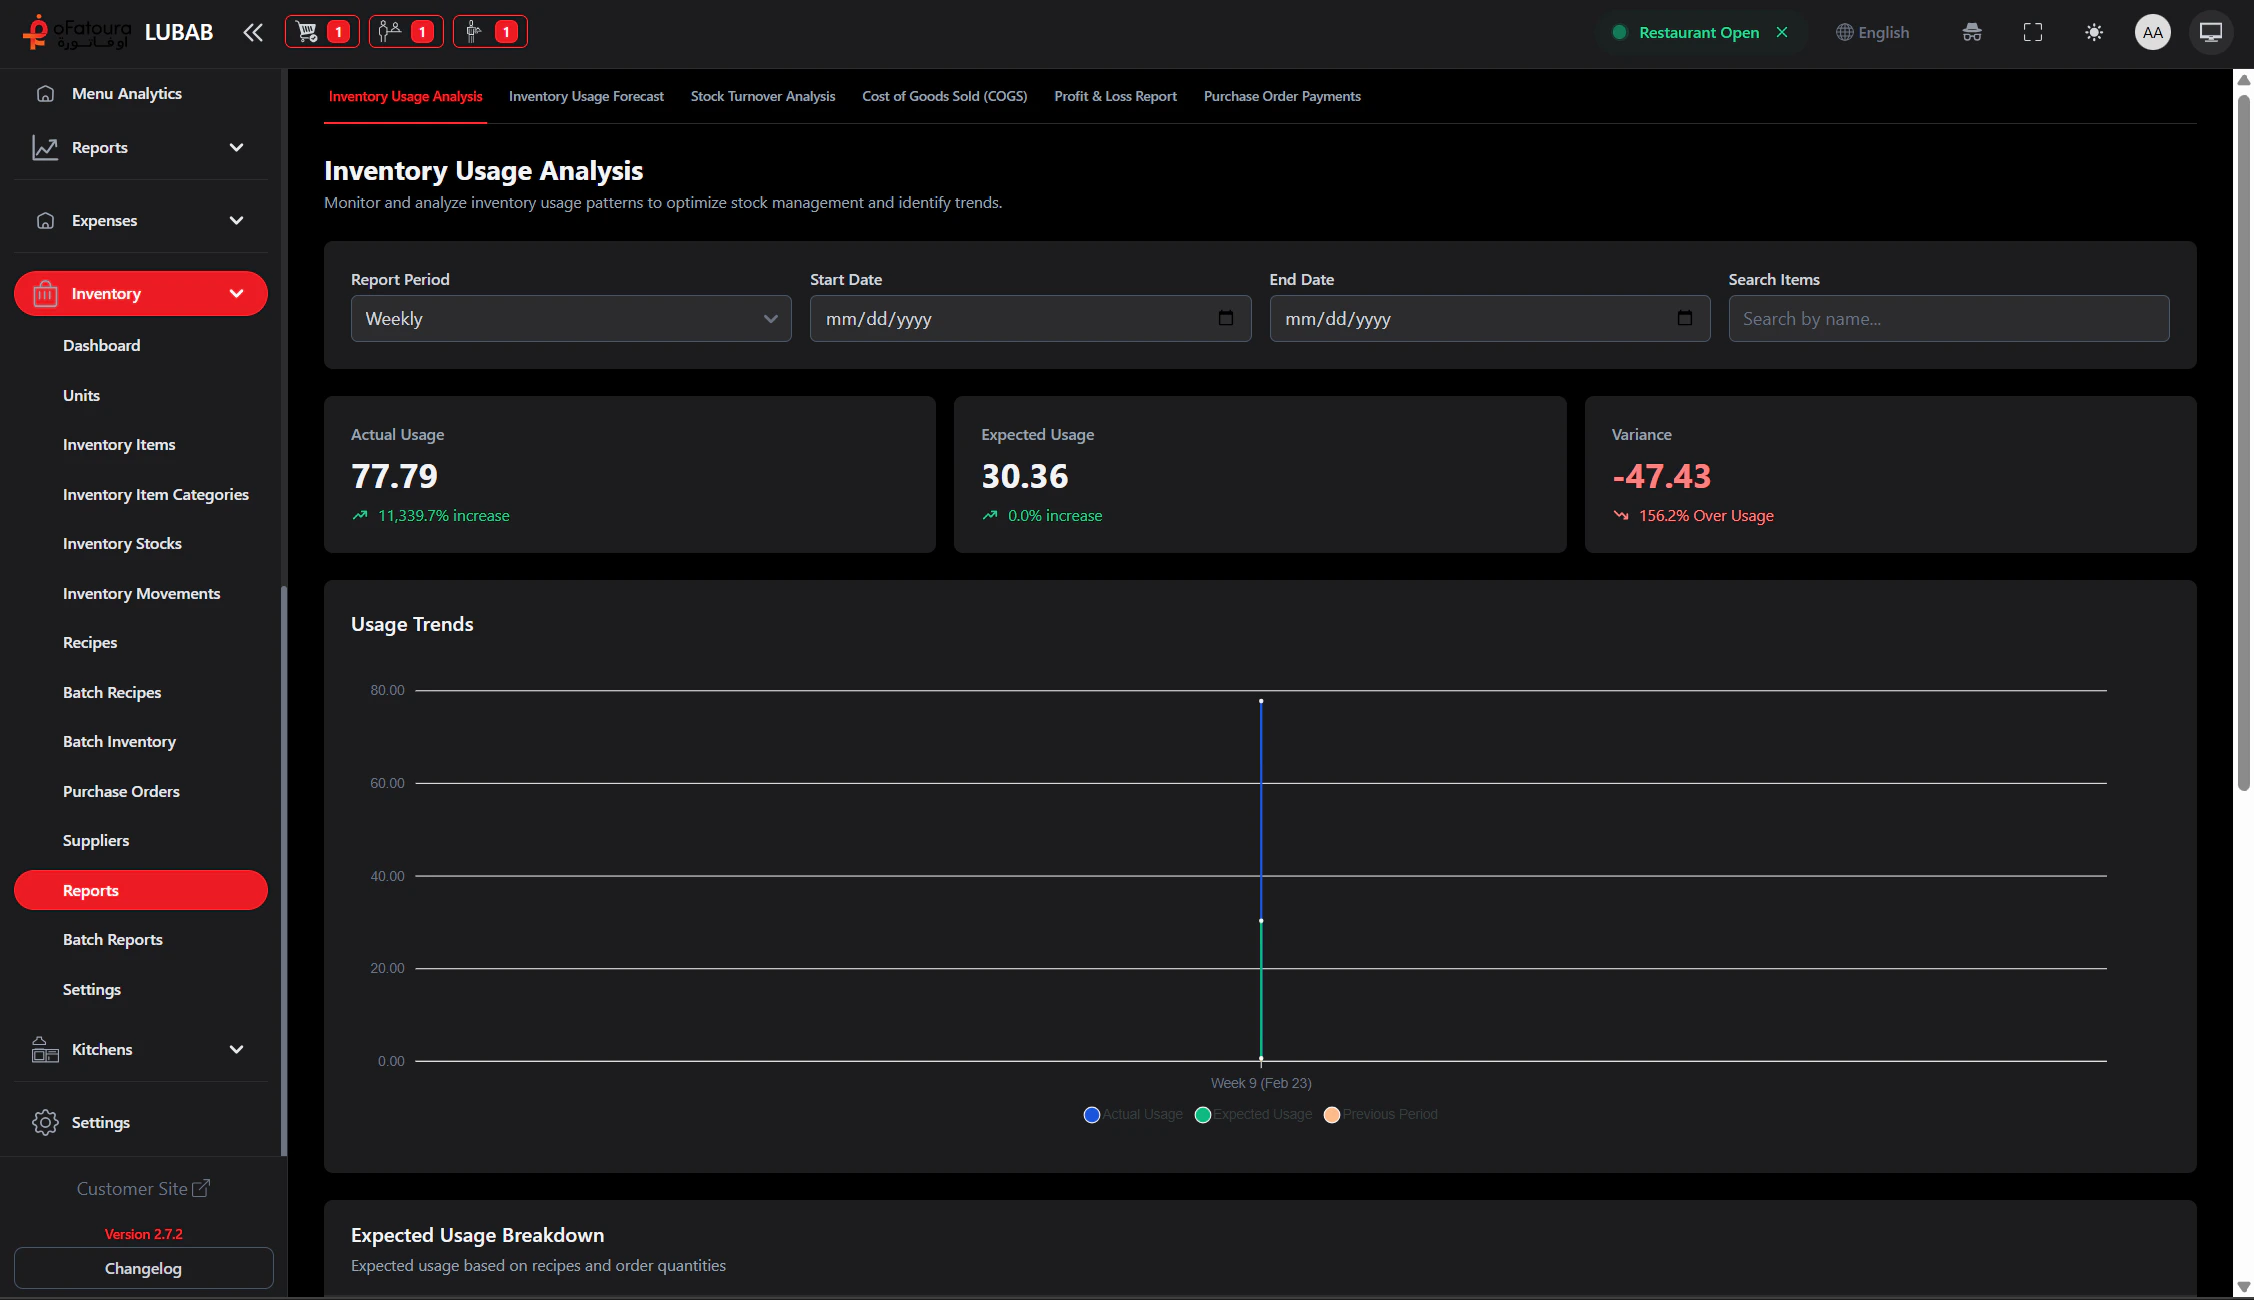This screenshot has height=1300, width=2254.
Task: Open the Changelog
Action: (143, 1268)
